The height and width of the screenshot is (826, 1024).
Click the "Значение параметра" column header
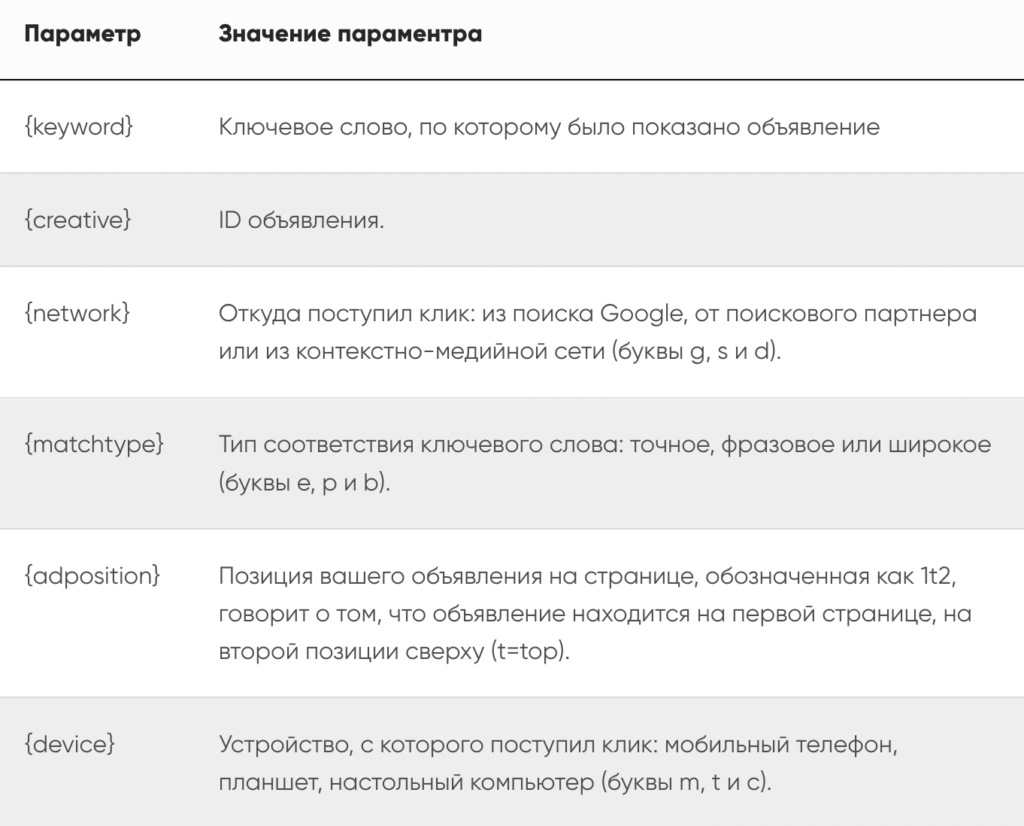349,35
